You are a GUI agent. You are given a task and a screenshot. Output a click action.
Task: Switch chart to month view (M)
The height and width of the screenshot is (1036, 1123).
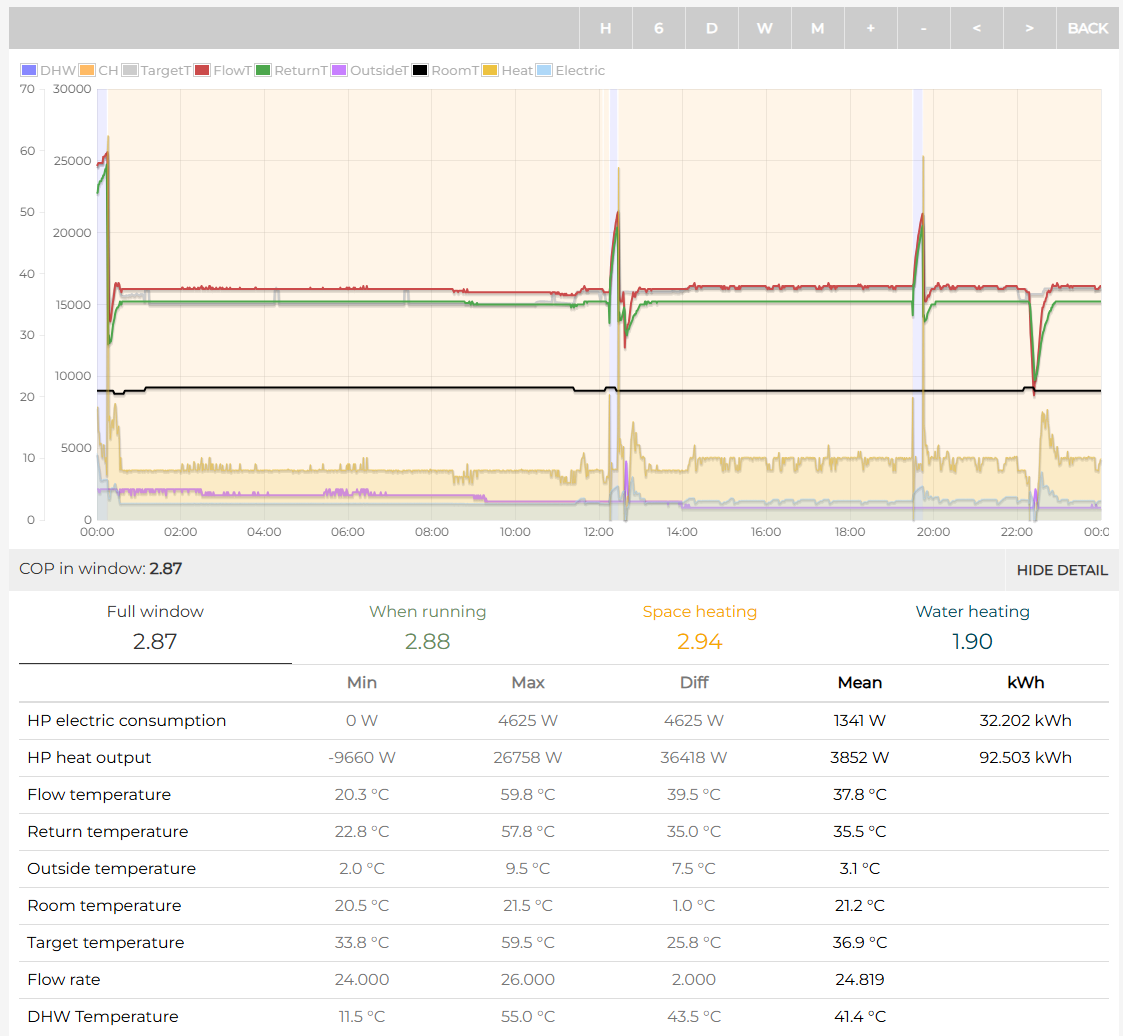[x=817, y=28]
